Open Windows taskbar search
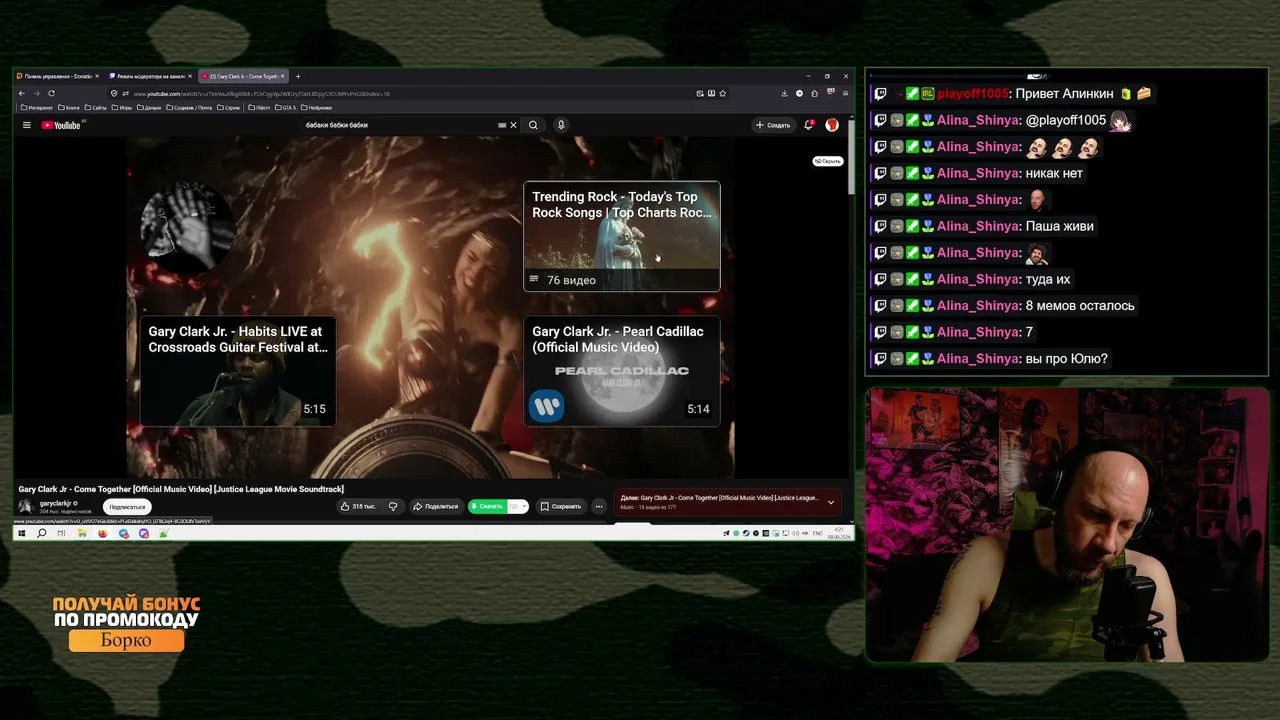 (x=42, y=533)
